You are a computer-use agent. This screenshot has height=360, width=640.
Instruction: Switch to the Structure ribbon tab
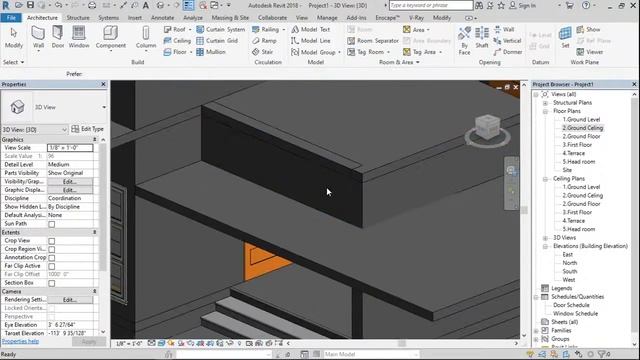[x=78, y=18]
